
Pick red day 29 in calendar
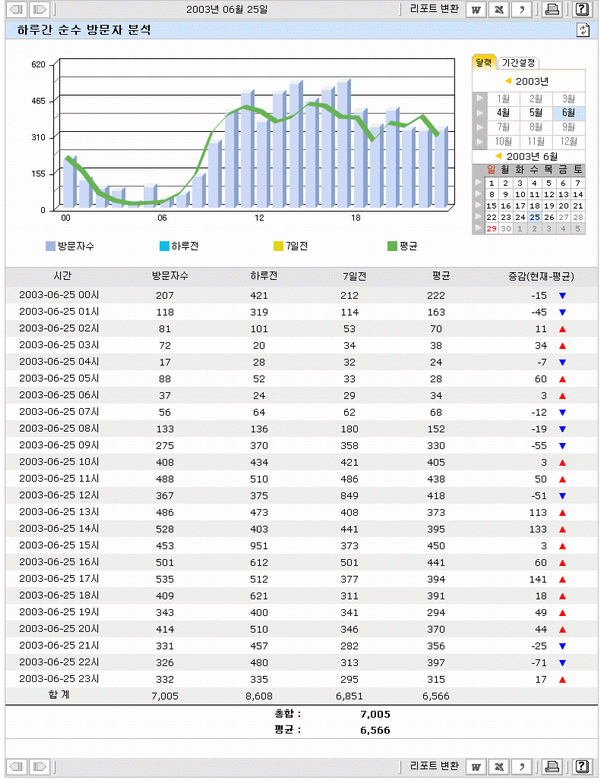coord(492,229)
